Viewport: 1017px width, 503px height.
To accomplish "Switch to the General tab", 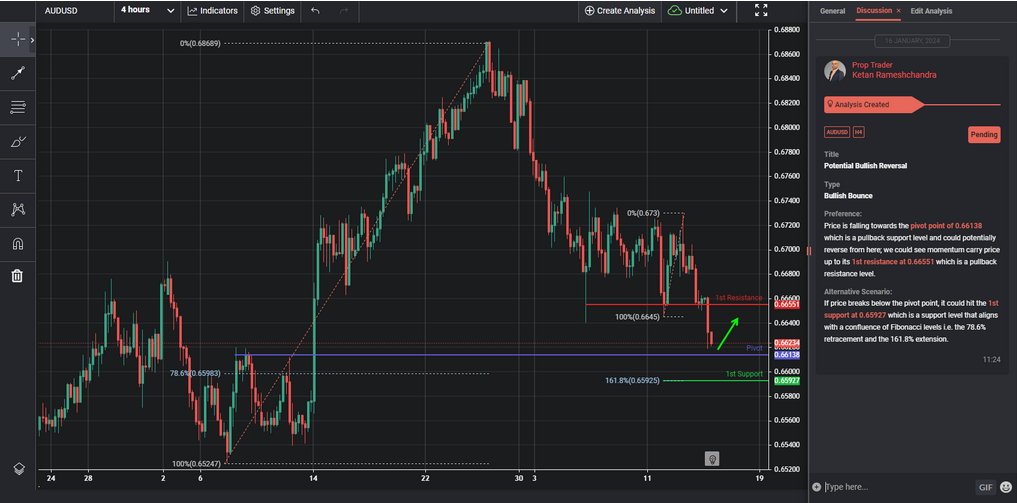I will click(832, 11).
